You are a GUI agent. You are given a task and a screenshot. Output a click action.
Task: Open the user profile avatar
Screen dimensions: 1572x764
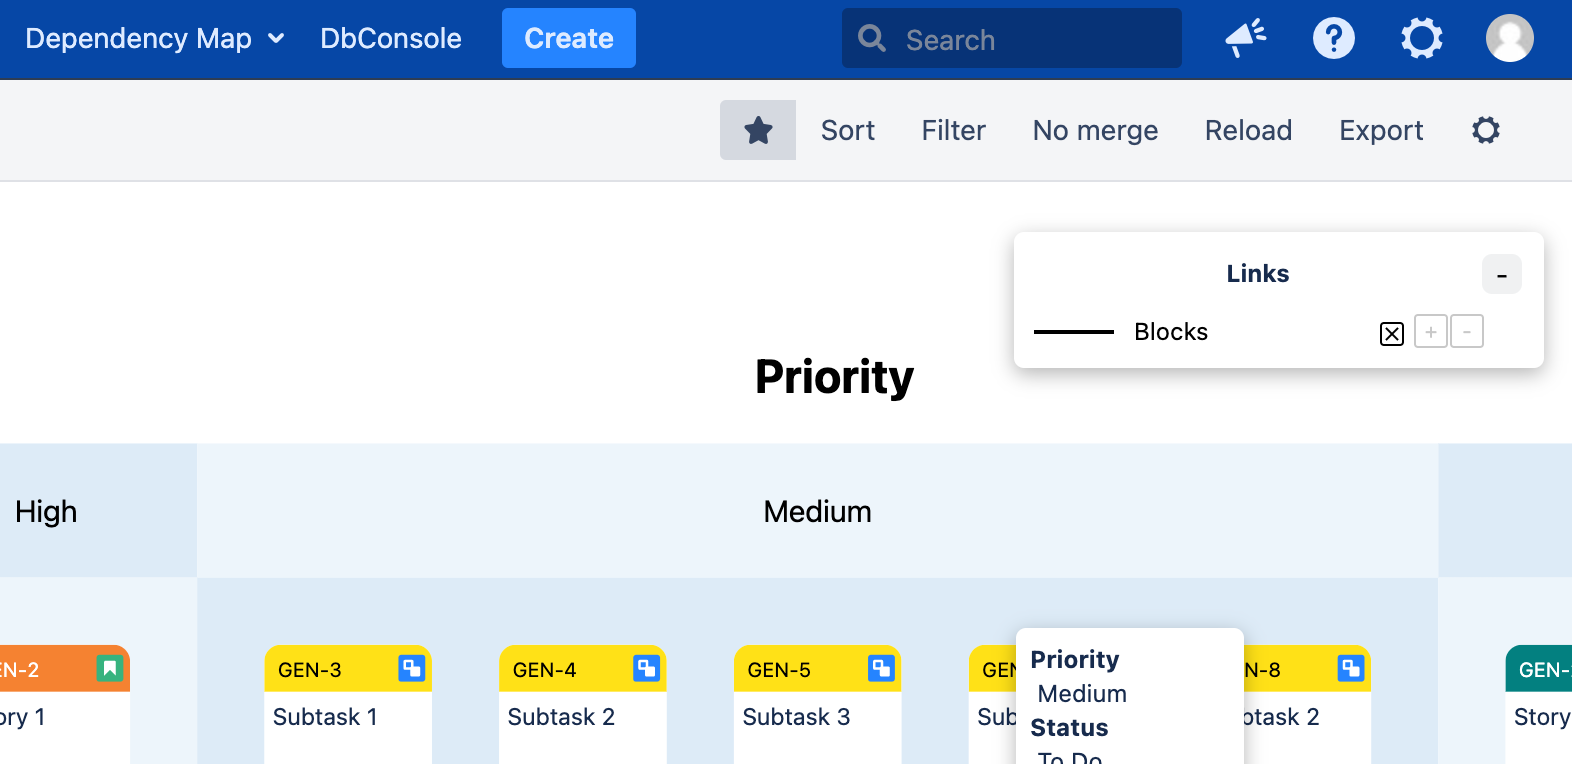1510,39
